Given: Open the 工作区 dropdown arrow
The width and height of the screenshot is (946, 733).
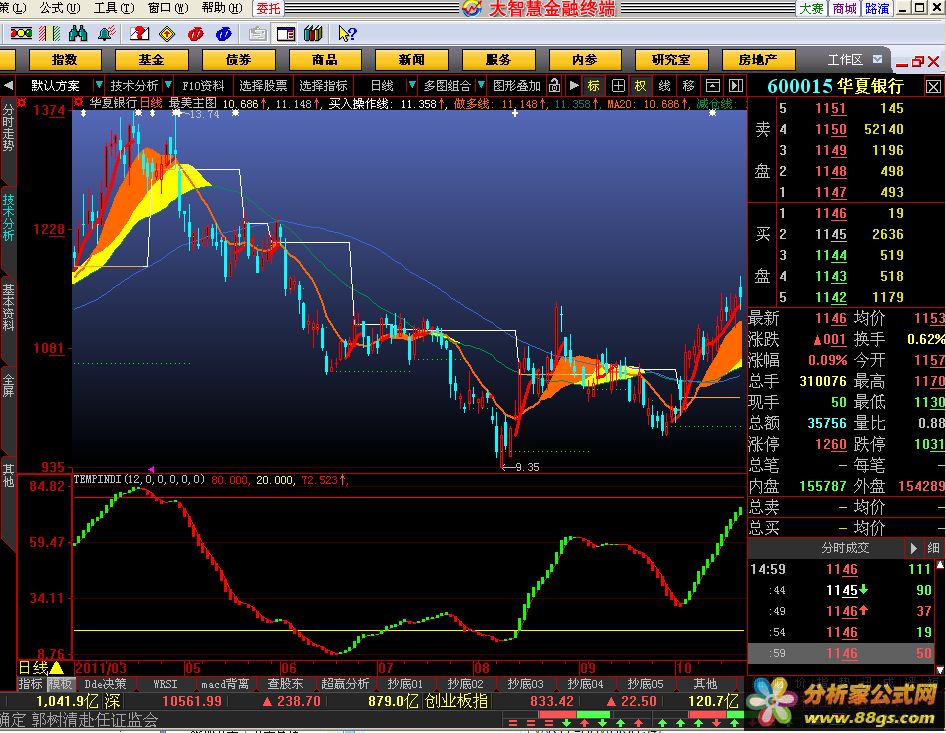Looking at the screenshot, I should (877, 59).
